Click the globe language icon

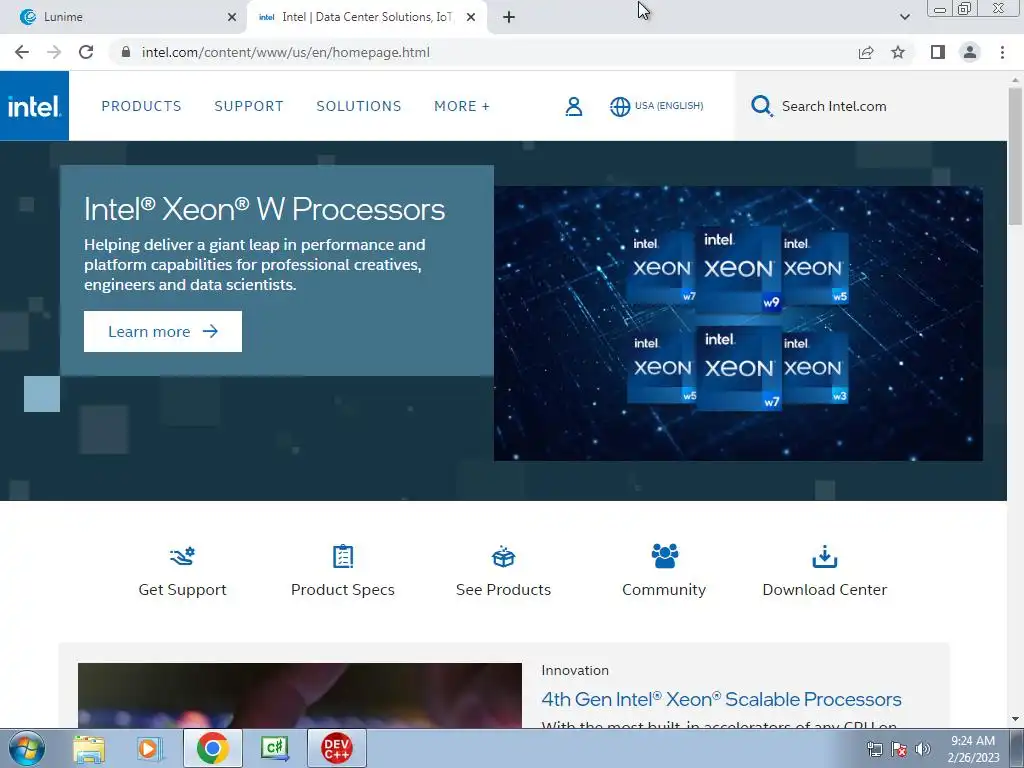[x=620, y=106]
